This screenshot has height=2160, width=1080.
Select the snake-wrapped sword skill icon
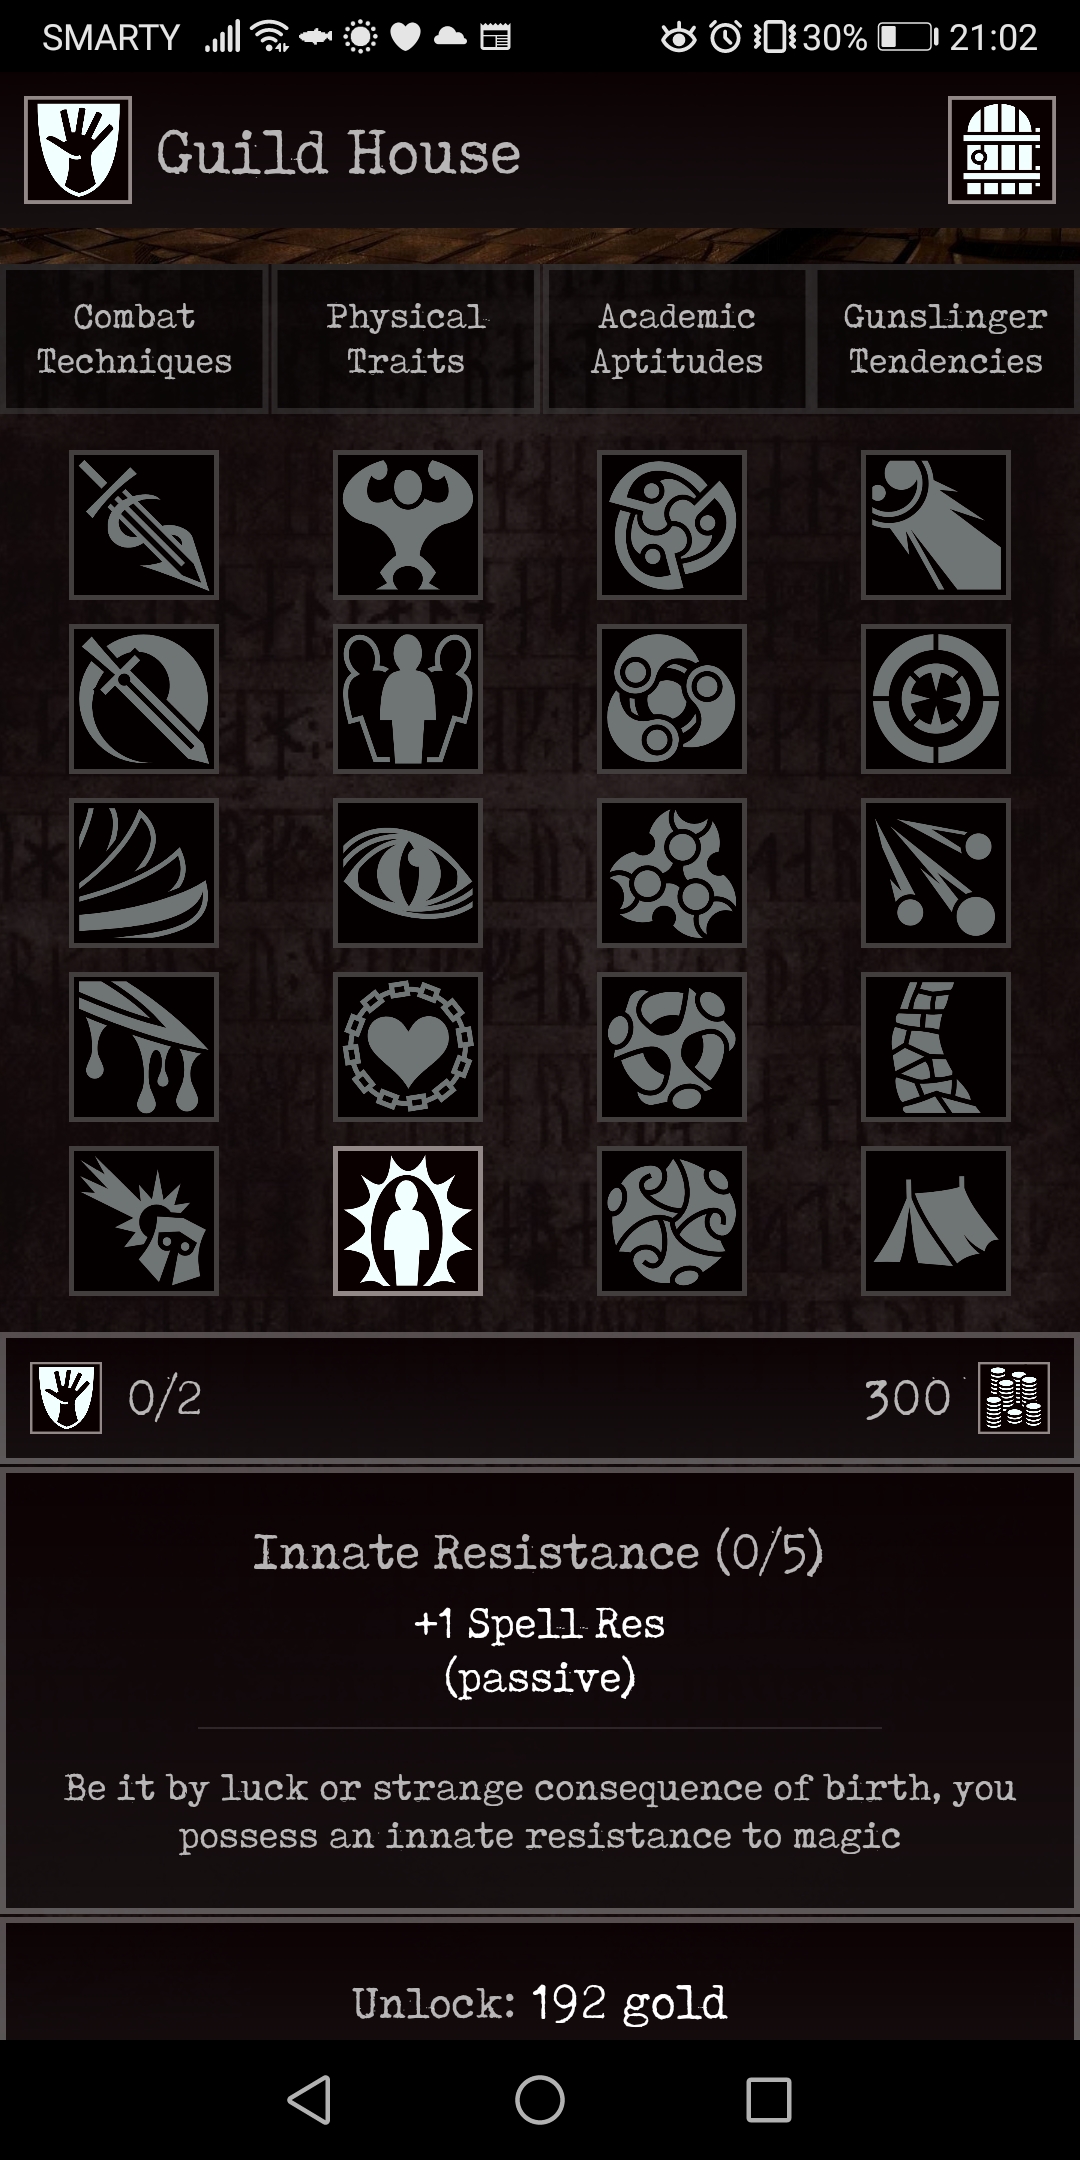tap(144, 525)
